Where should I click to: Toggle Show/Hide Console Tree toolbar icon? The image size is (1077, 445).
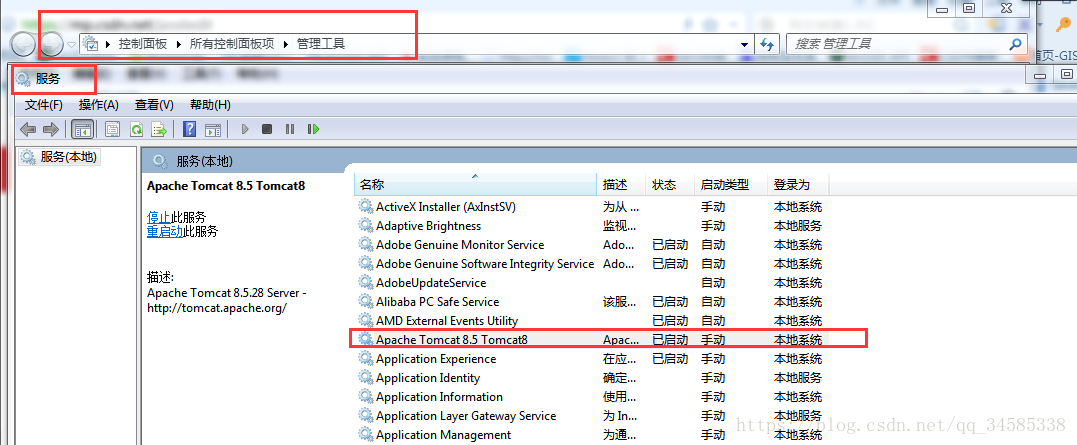[x=82, y=129]
